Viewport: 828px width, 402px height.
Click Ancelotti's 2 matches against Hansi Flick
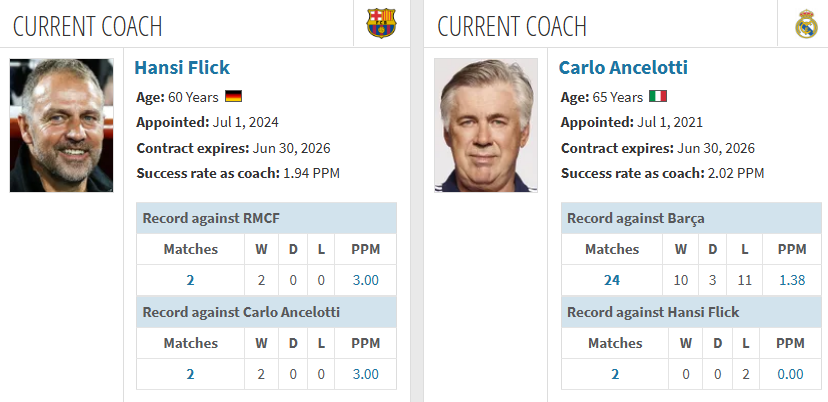click(615, 374)
